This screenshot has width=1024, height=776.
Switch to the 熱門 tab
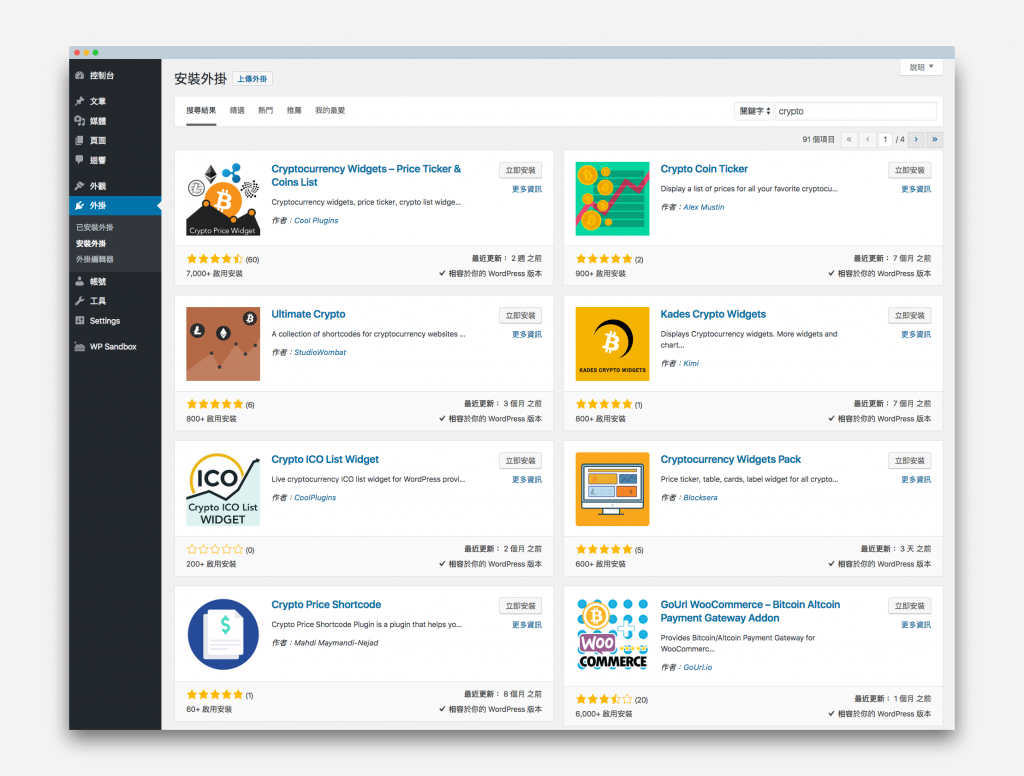[x=265, y=110]
